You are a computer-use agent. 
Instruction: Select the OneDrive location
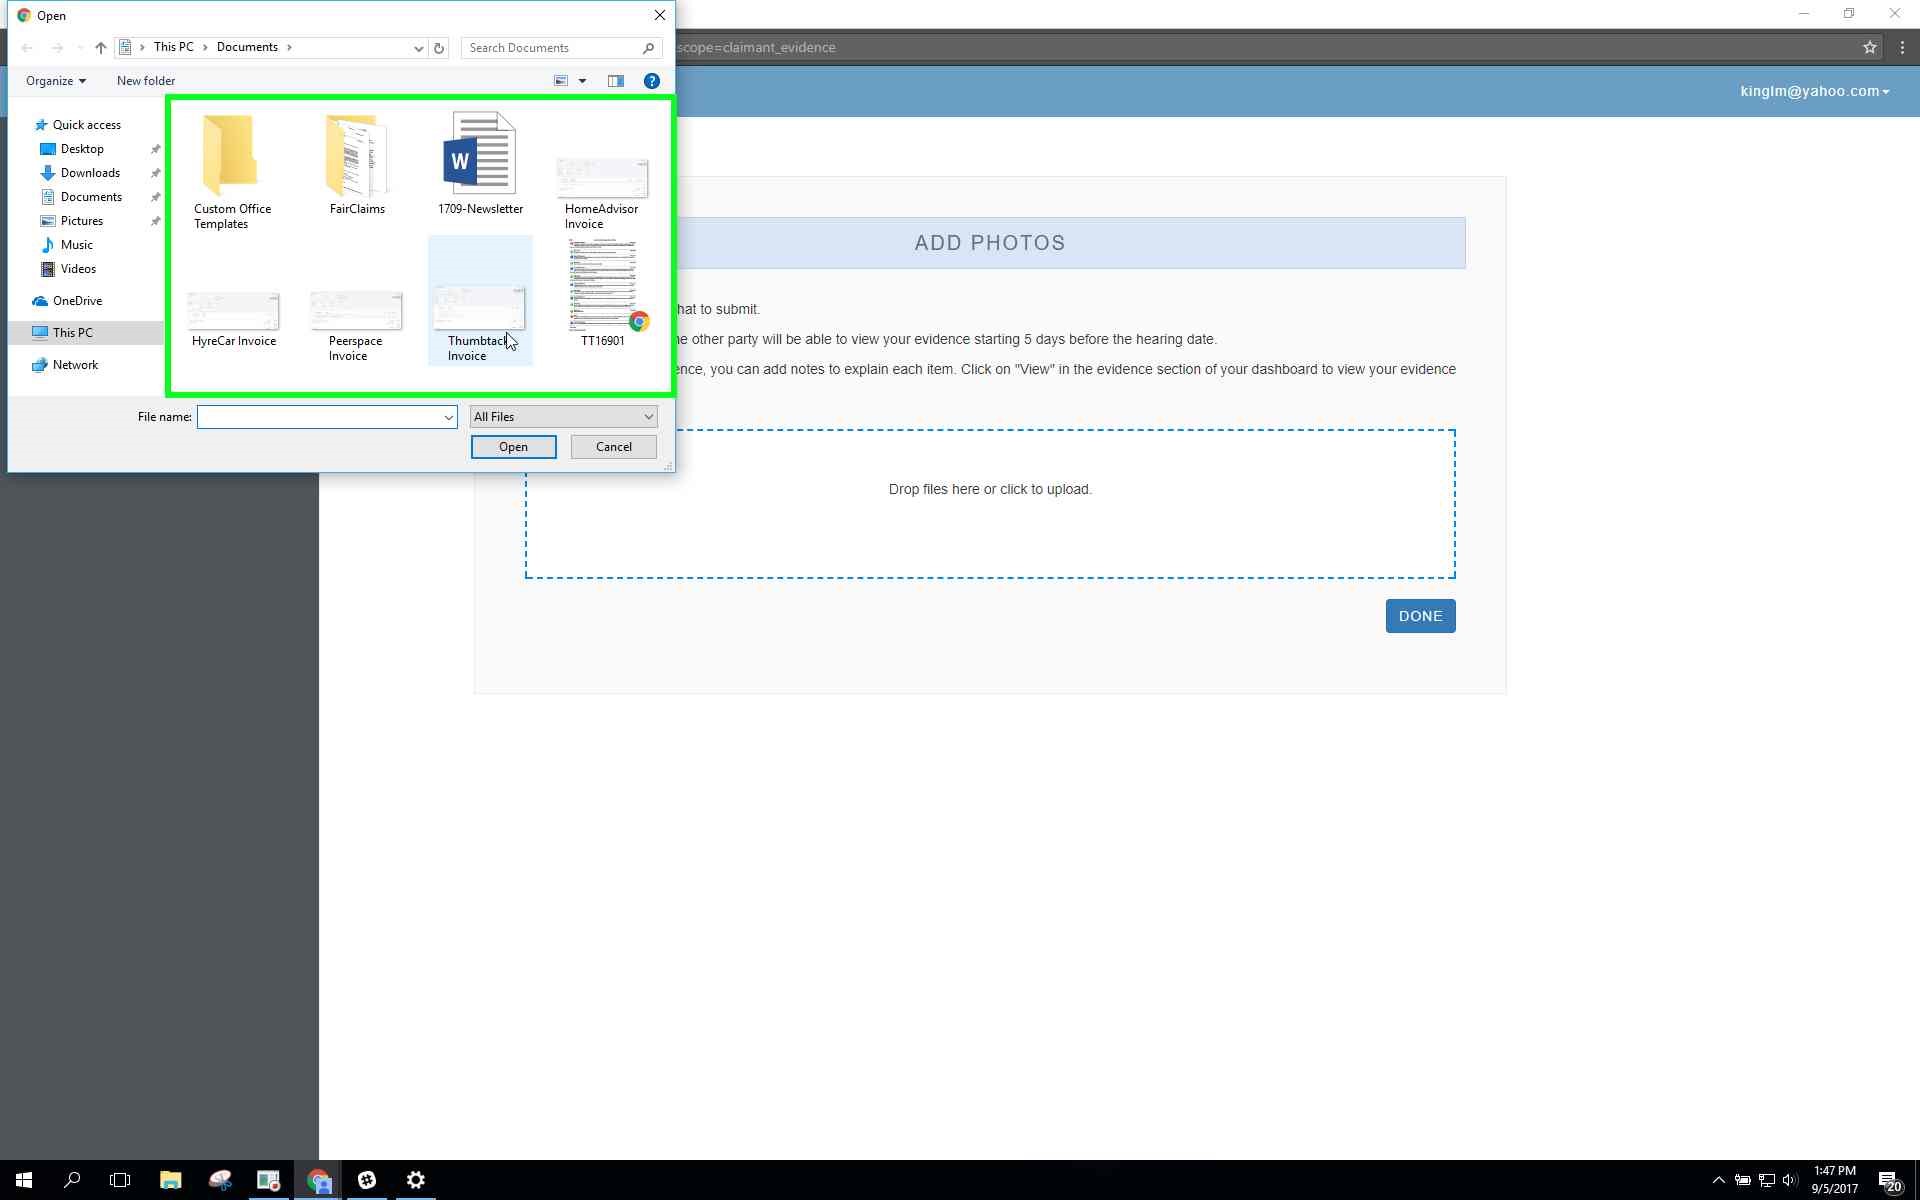point(77,301)
